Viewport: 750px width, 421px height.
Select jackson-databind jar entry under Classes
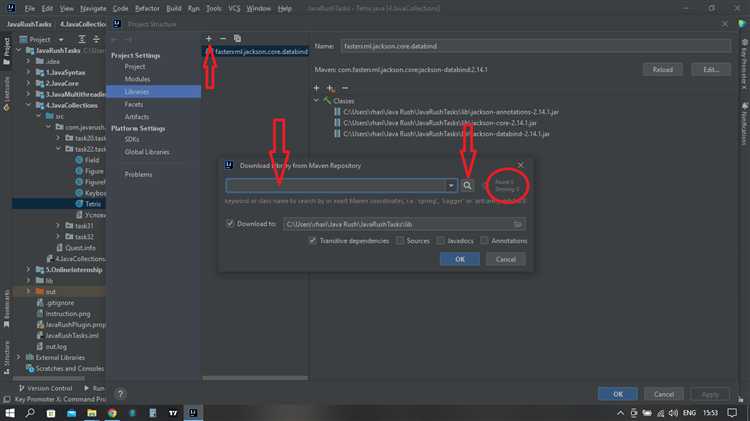446,134
